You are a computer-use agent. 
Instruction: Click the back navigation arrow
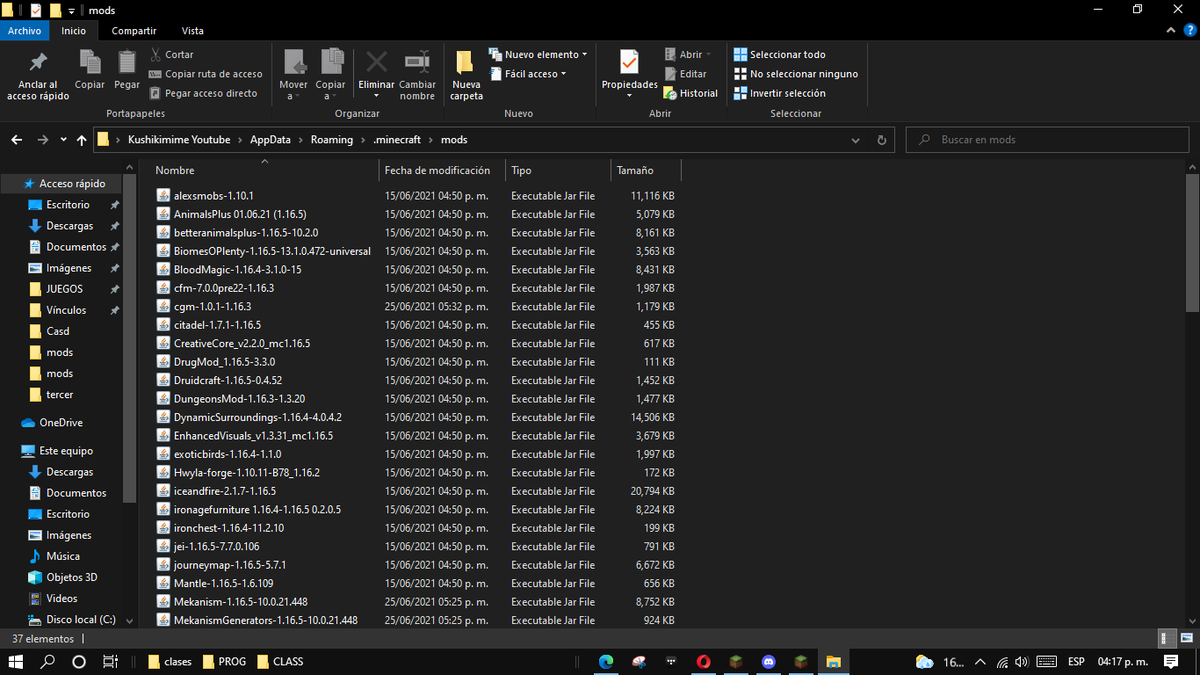pos(16,140)
